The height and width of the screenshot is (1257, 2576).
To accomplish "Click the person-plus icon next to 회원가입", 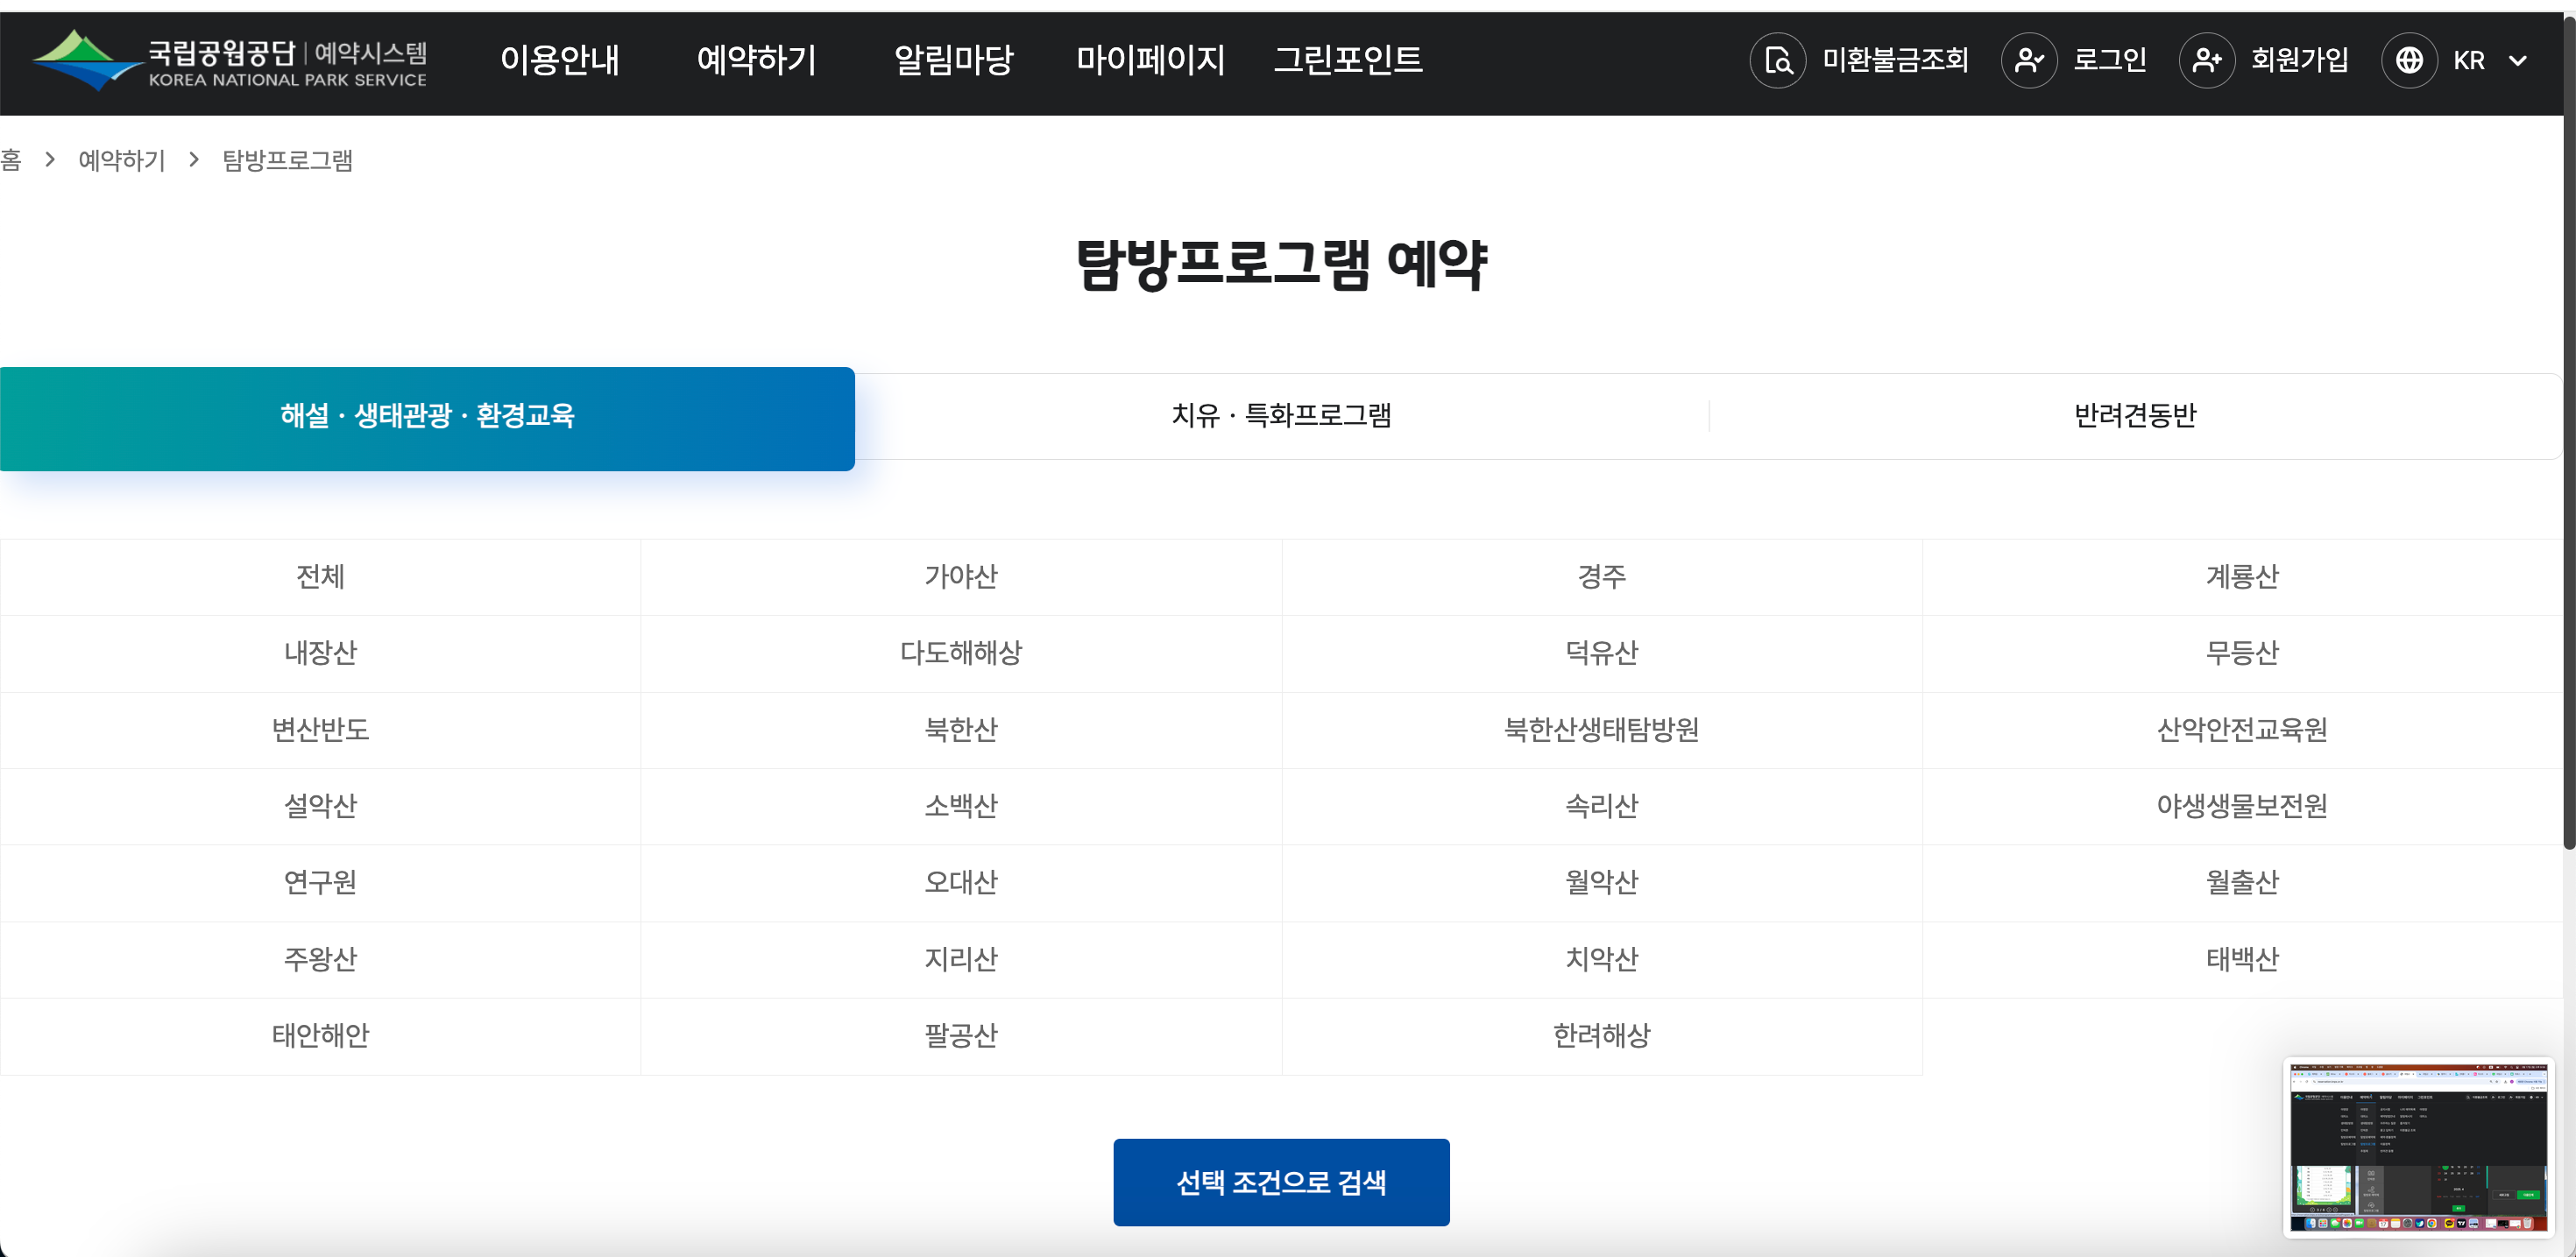I will tap(2207, 60).
